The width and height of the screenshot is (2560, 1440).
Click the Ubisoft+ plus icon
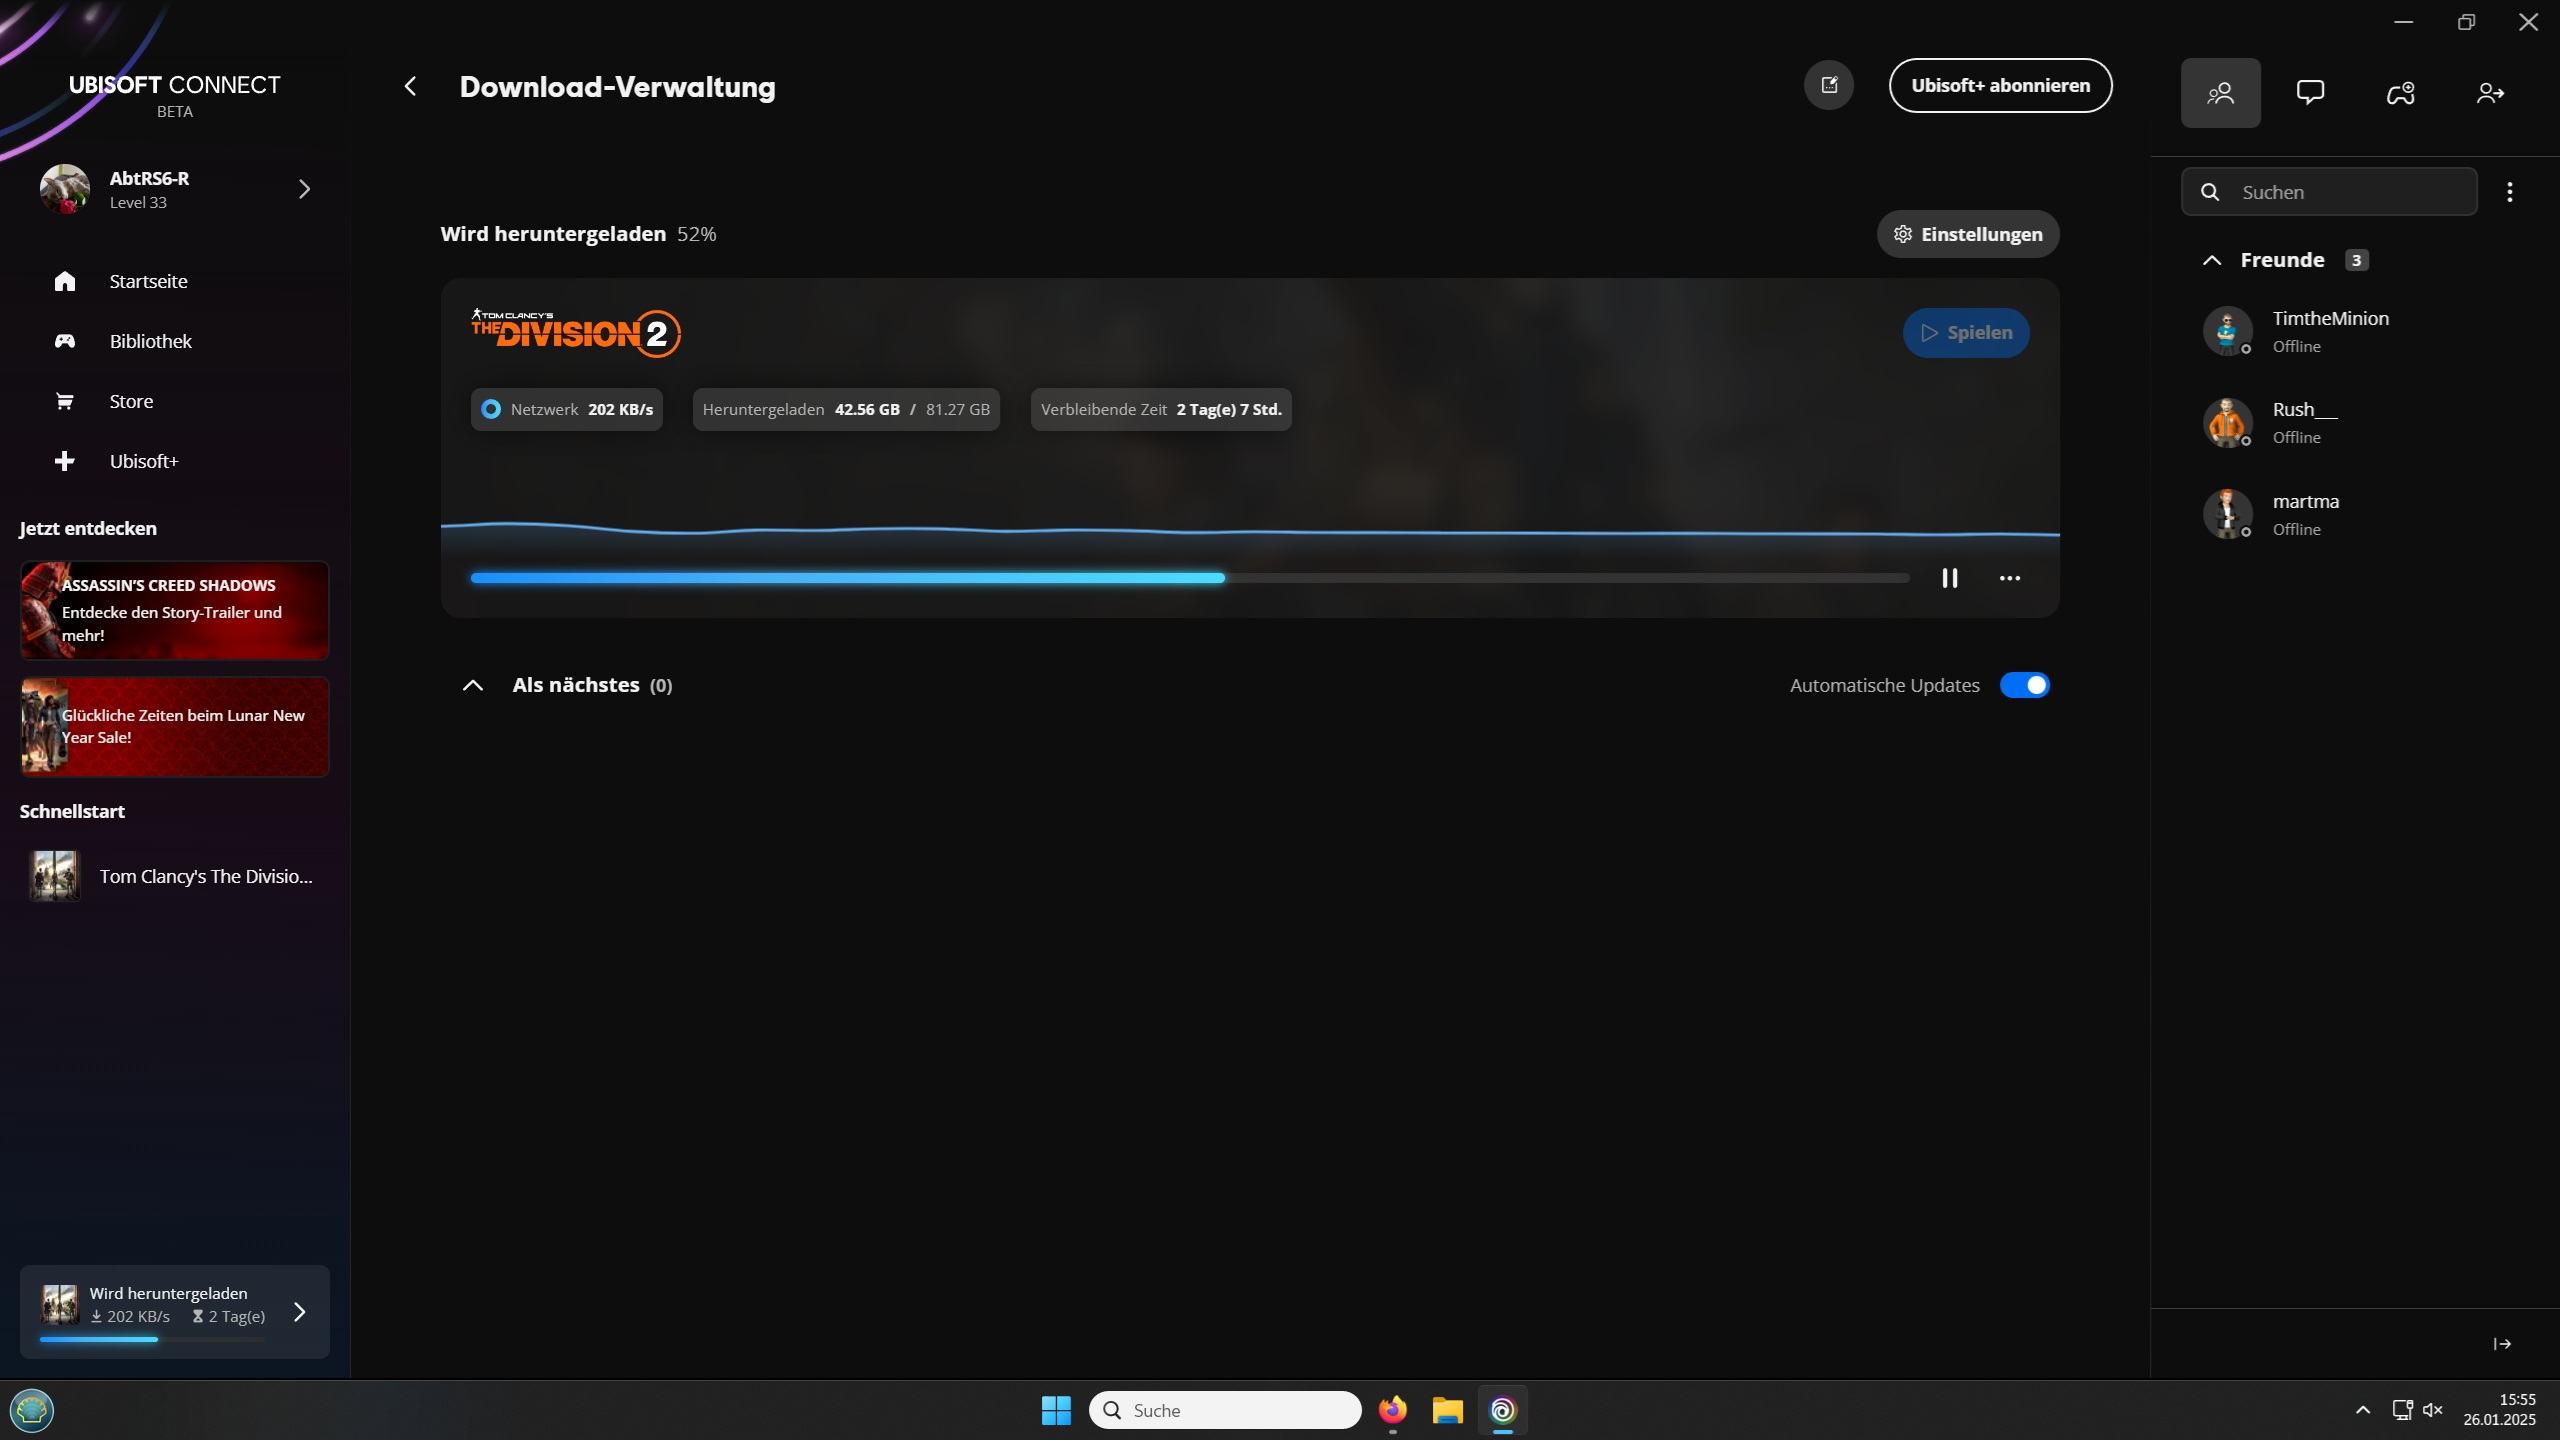(x=64, y=461)
